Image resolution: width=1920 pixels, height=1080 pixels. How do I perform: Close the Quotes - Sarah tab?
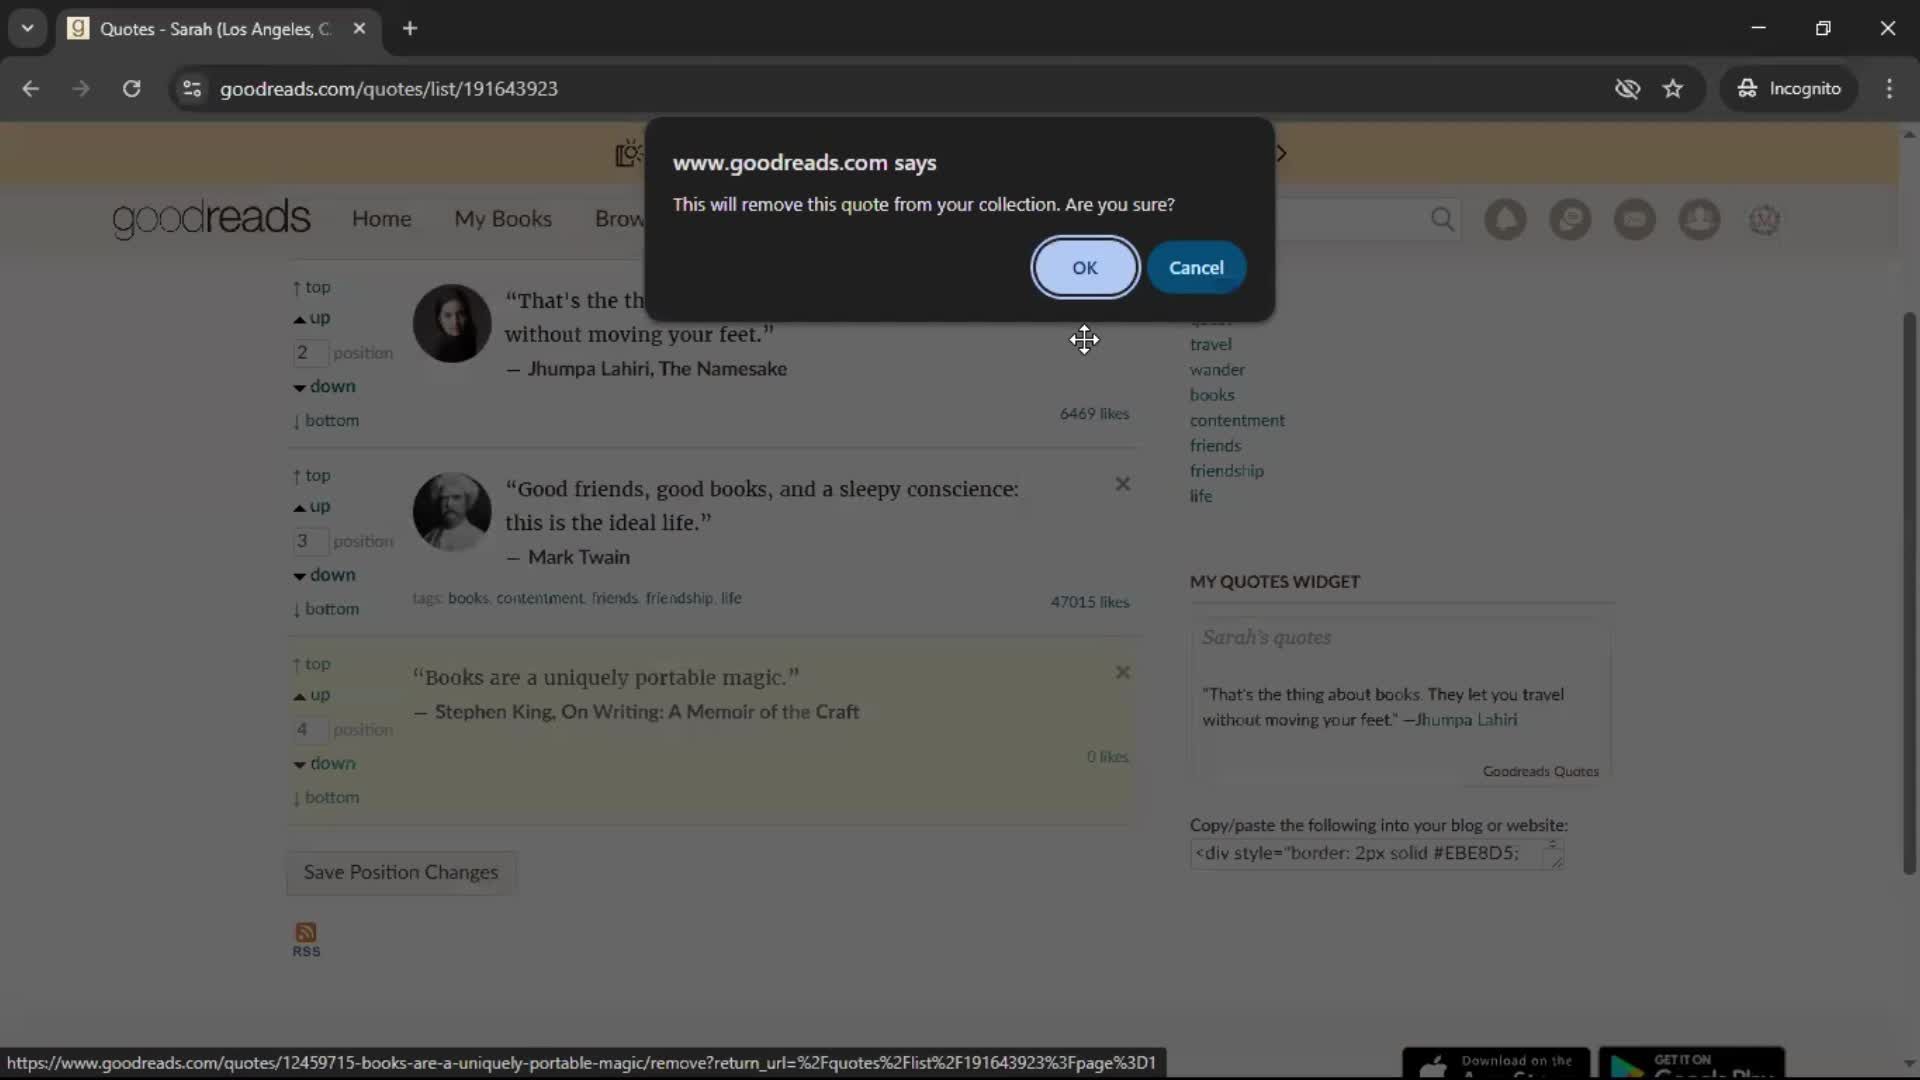(359, 29)
